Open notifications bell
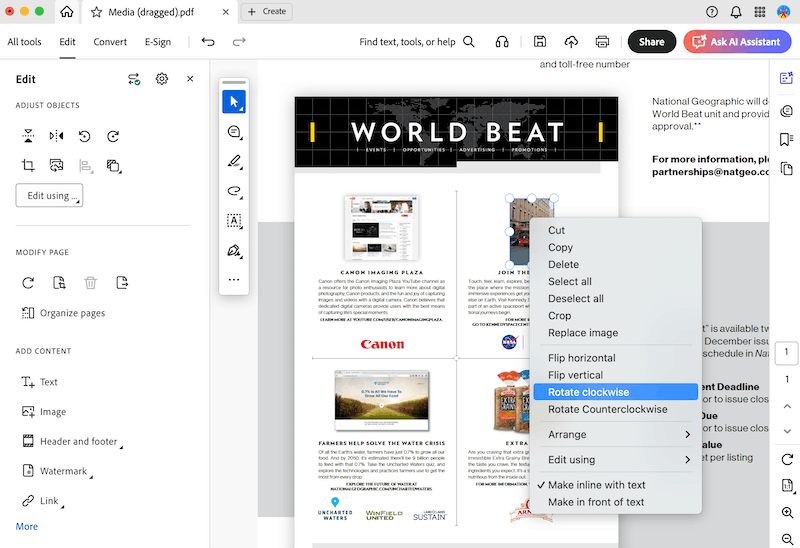The width and height of the screenshot is (800, 548). coord(736,12)
